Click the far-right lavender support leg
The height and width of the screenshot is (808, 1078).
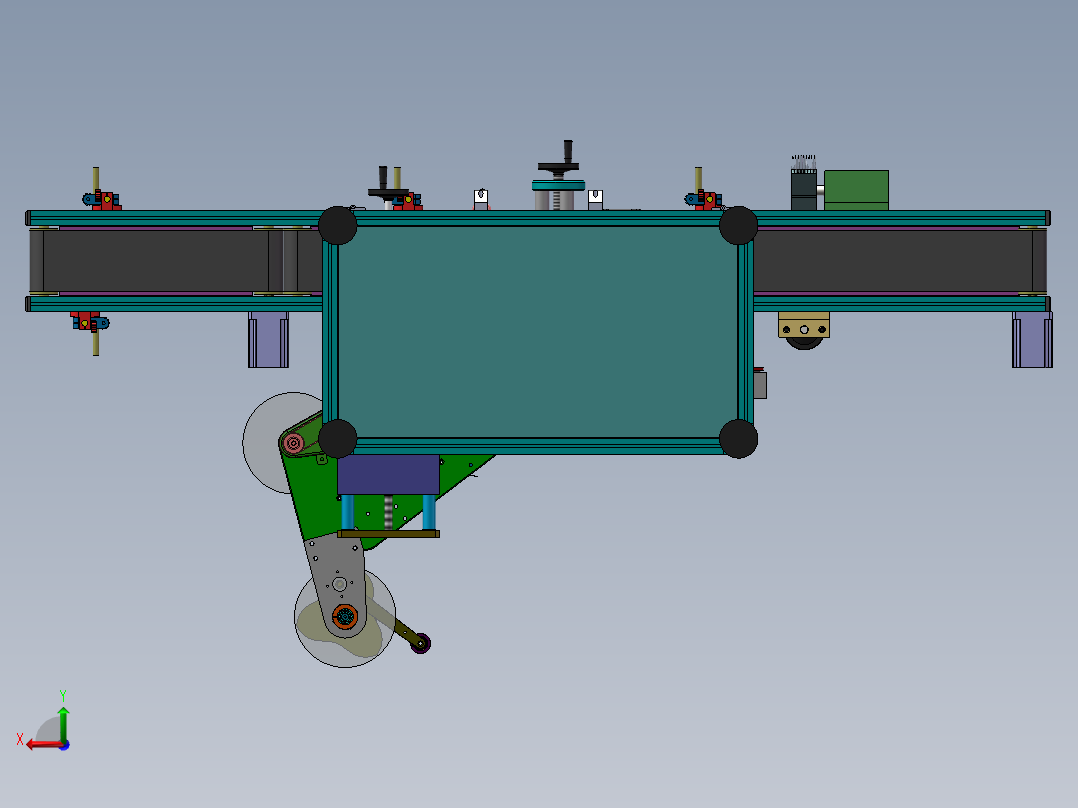[x=1031, y=339]
